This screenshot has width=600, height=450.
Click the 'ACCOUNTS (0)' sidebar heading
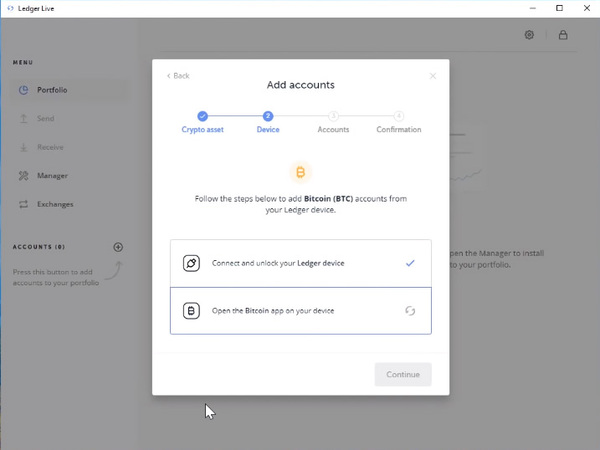tap(39, 247)
